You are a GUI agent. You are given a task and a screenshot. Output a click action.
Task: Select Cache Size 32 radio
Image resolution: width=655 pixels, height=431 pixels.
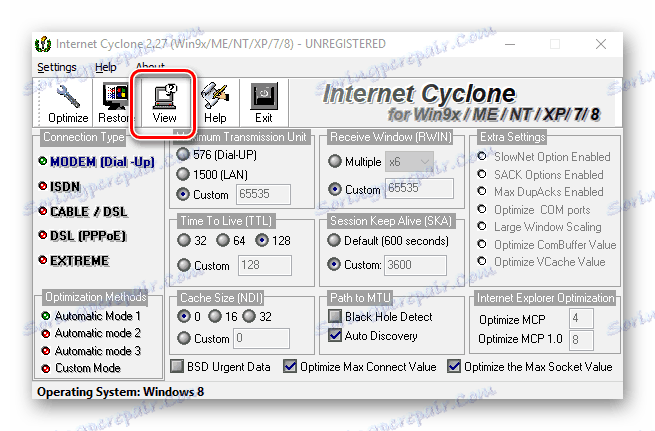tap(249, 316)
